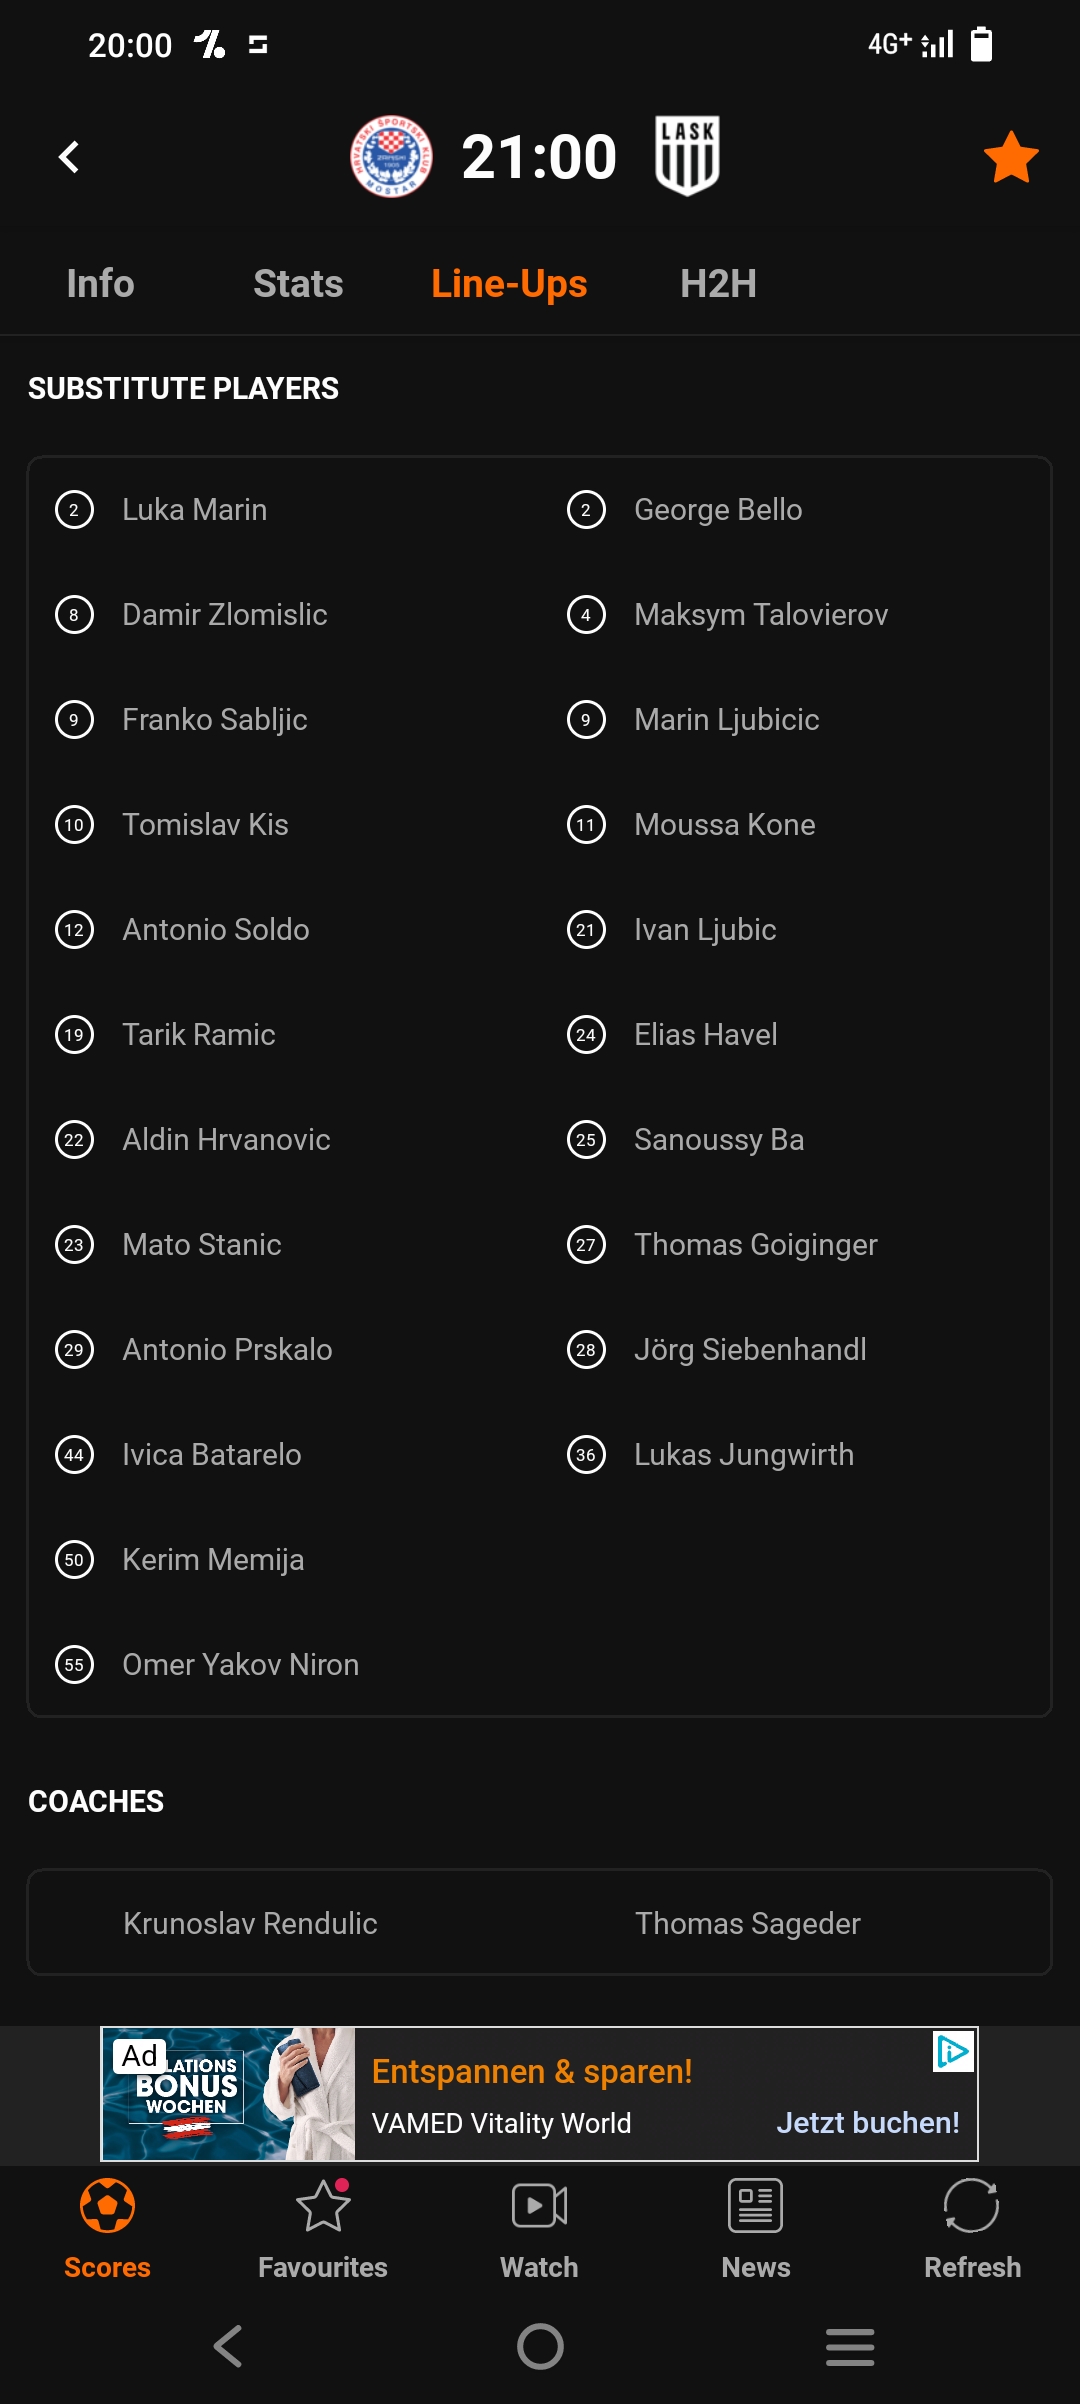
Task: Tap the Android home navigation button
Action: tap(540, 2346)
